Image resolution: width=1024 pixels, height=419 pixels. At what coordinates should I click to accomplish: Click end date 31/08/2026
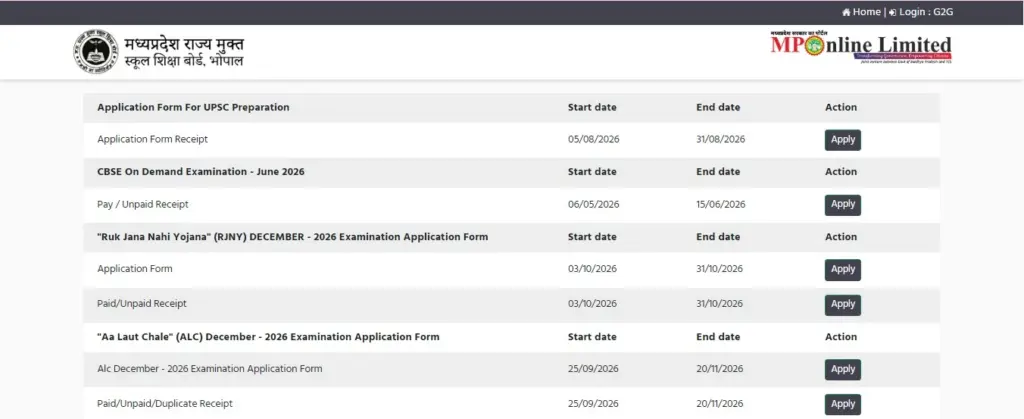click(720, 139)
